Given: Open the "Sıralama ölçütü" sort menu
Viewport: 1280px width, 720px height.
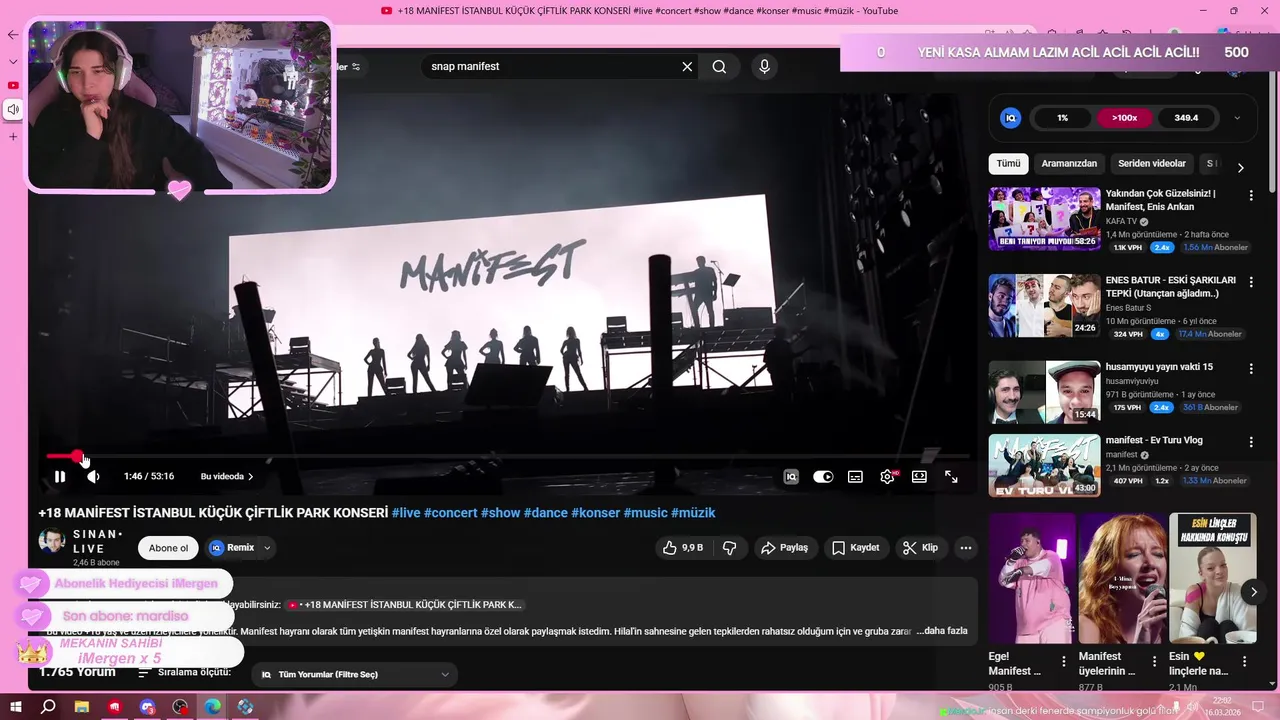Looking at the screenshot, I should (185, 673).
